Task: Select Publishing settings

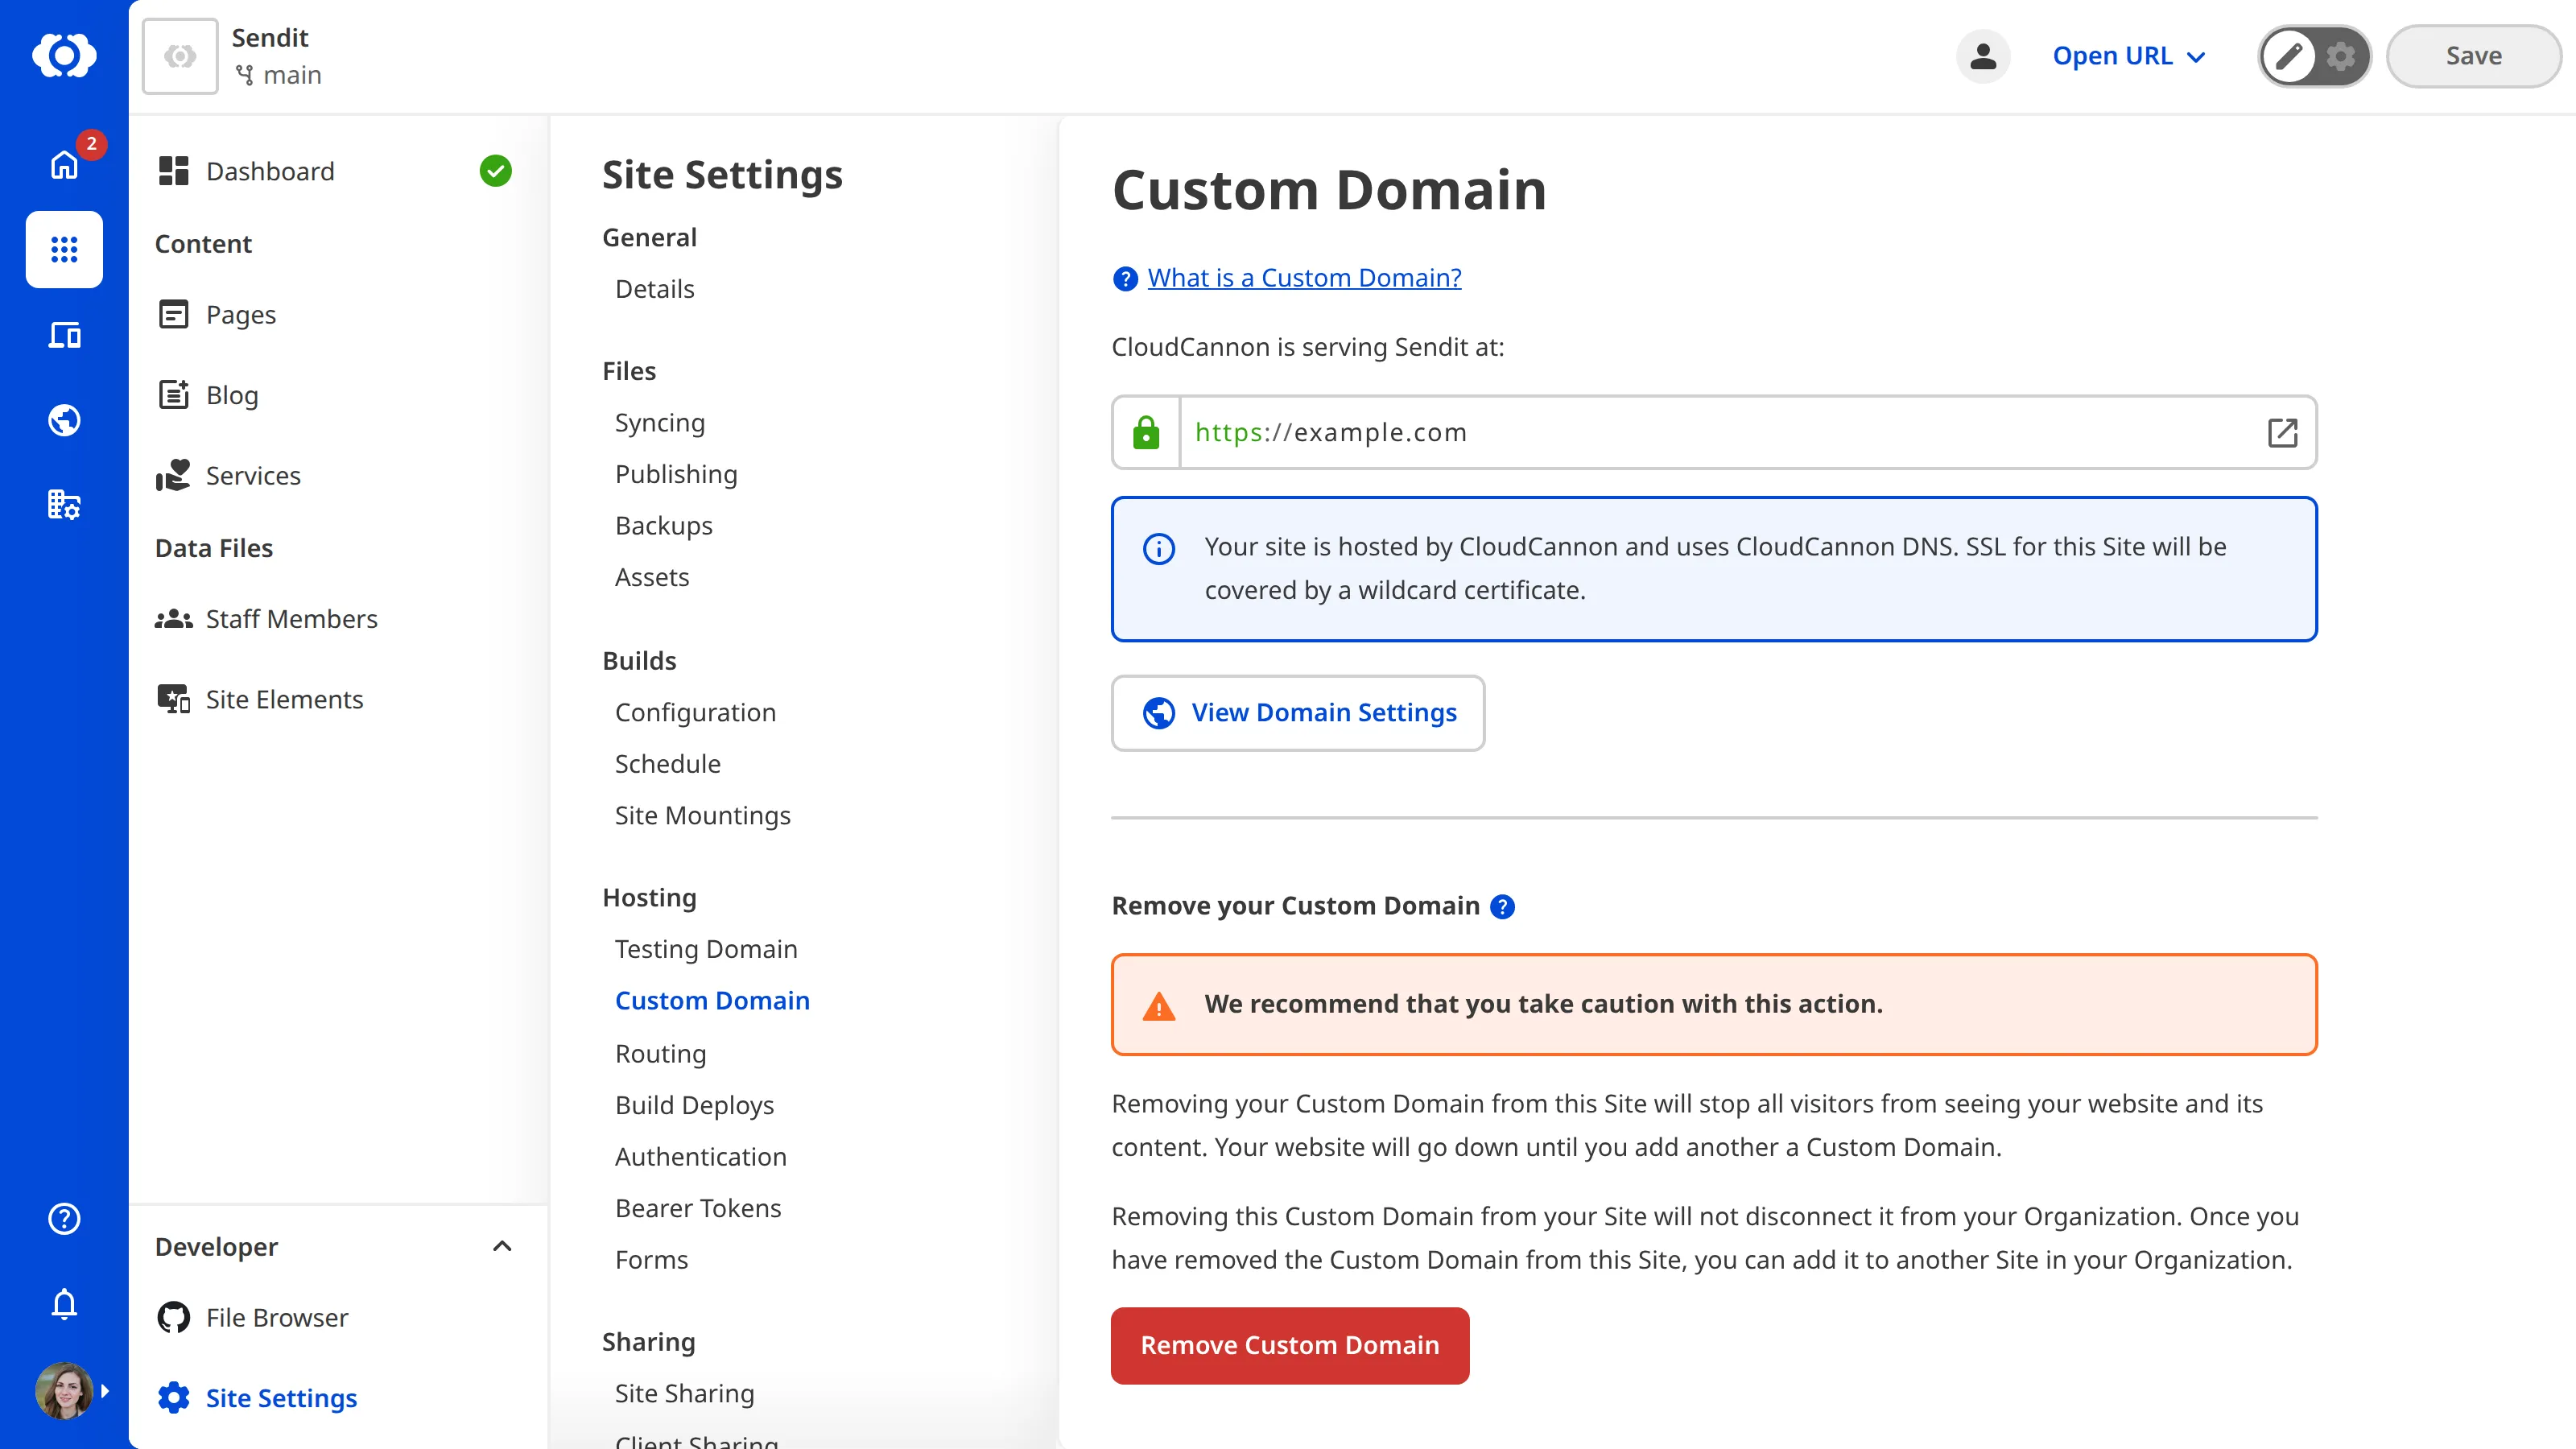Action: (676, 474)
